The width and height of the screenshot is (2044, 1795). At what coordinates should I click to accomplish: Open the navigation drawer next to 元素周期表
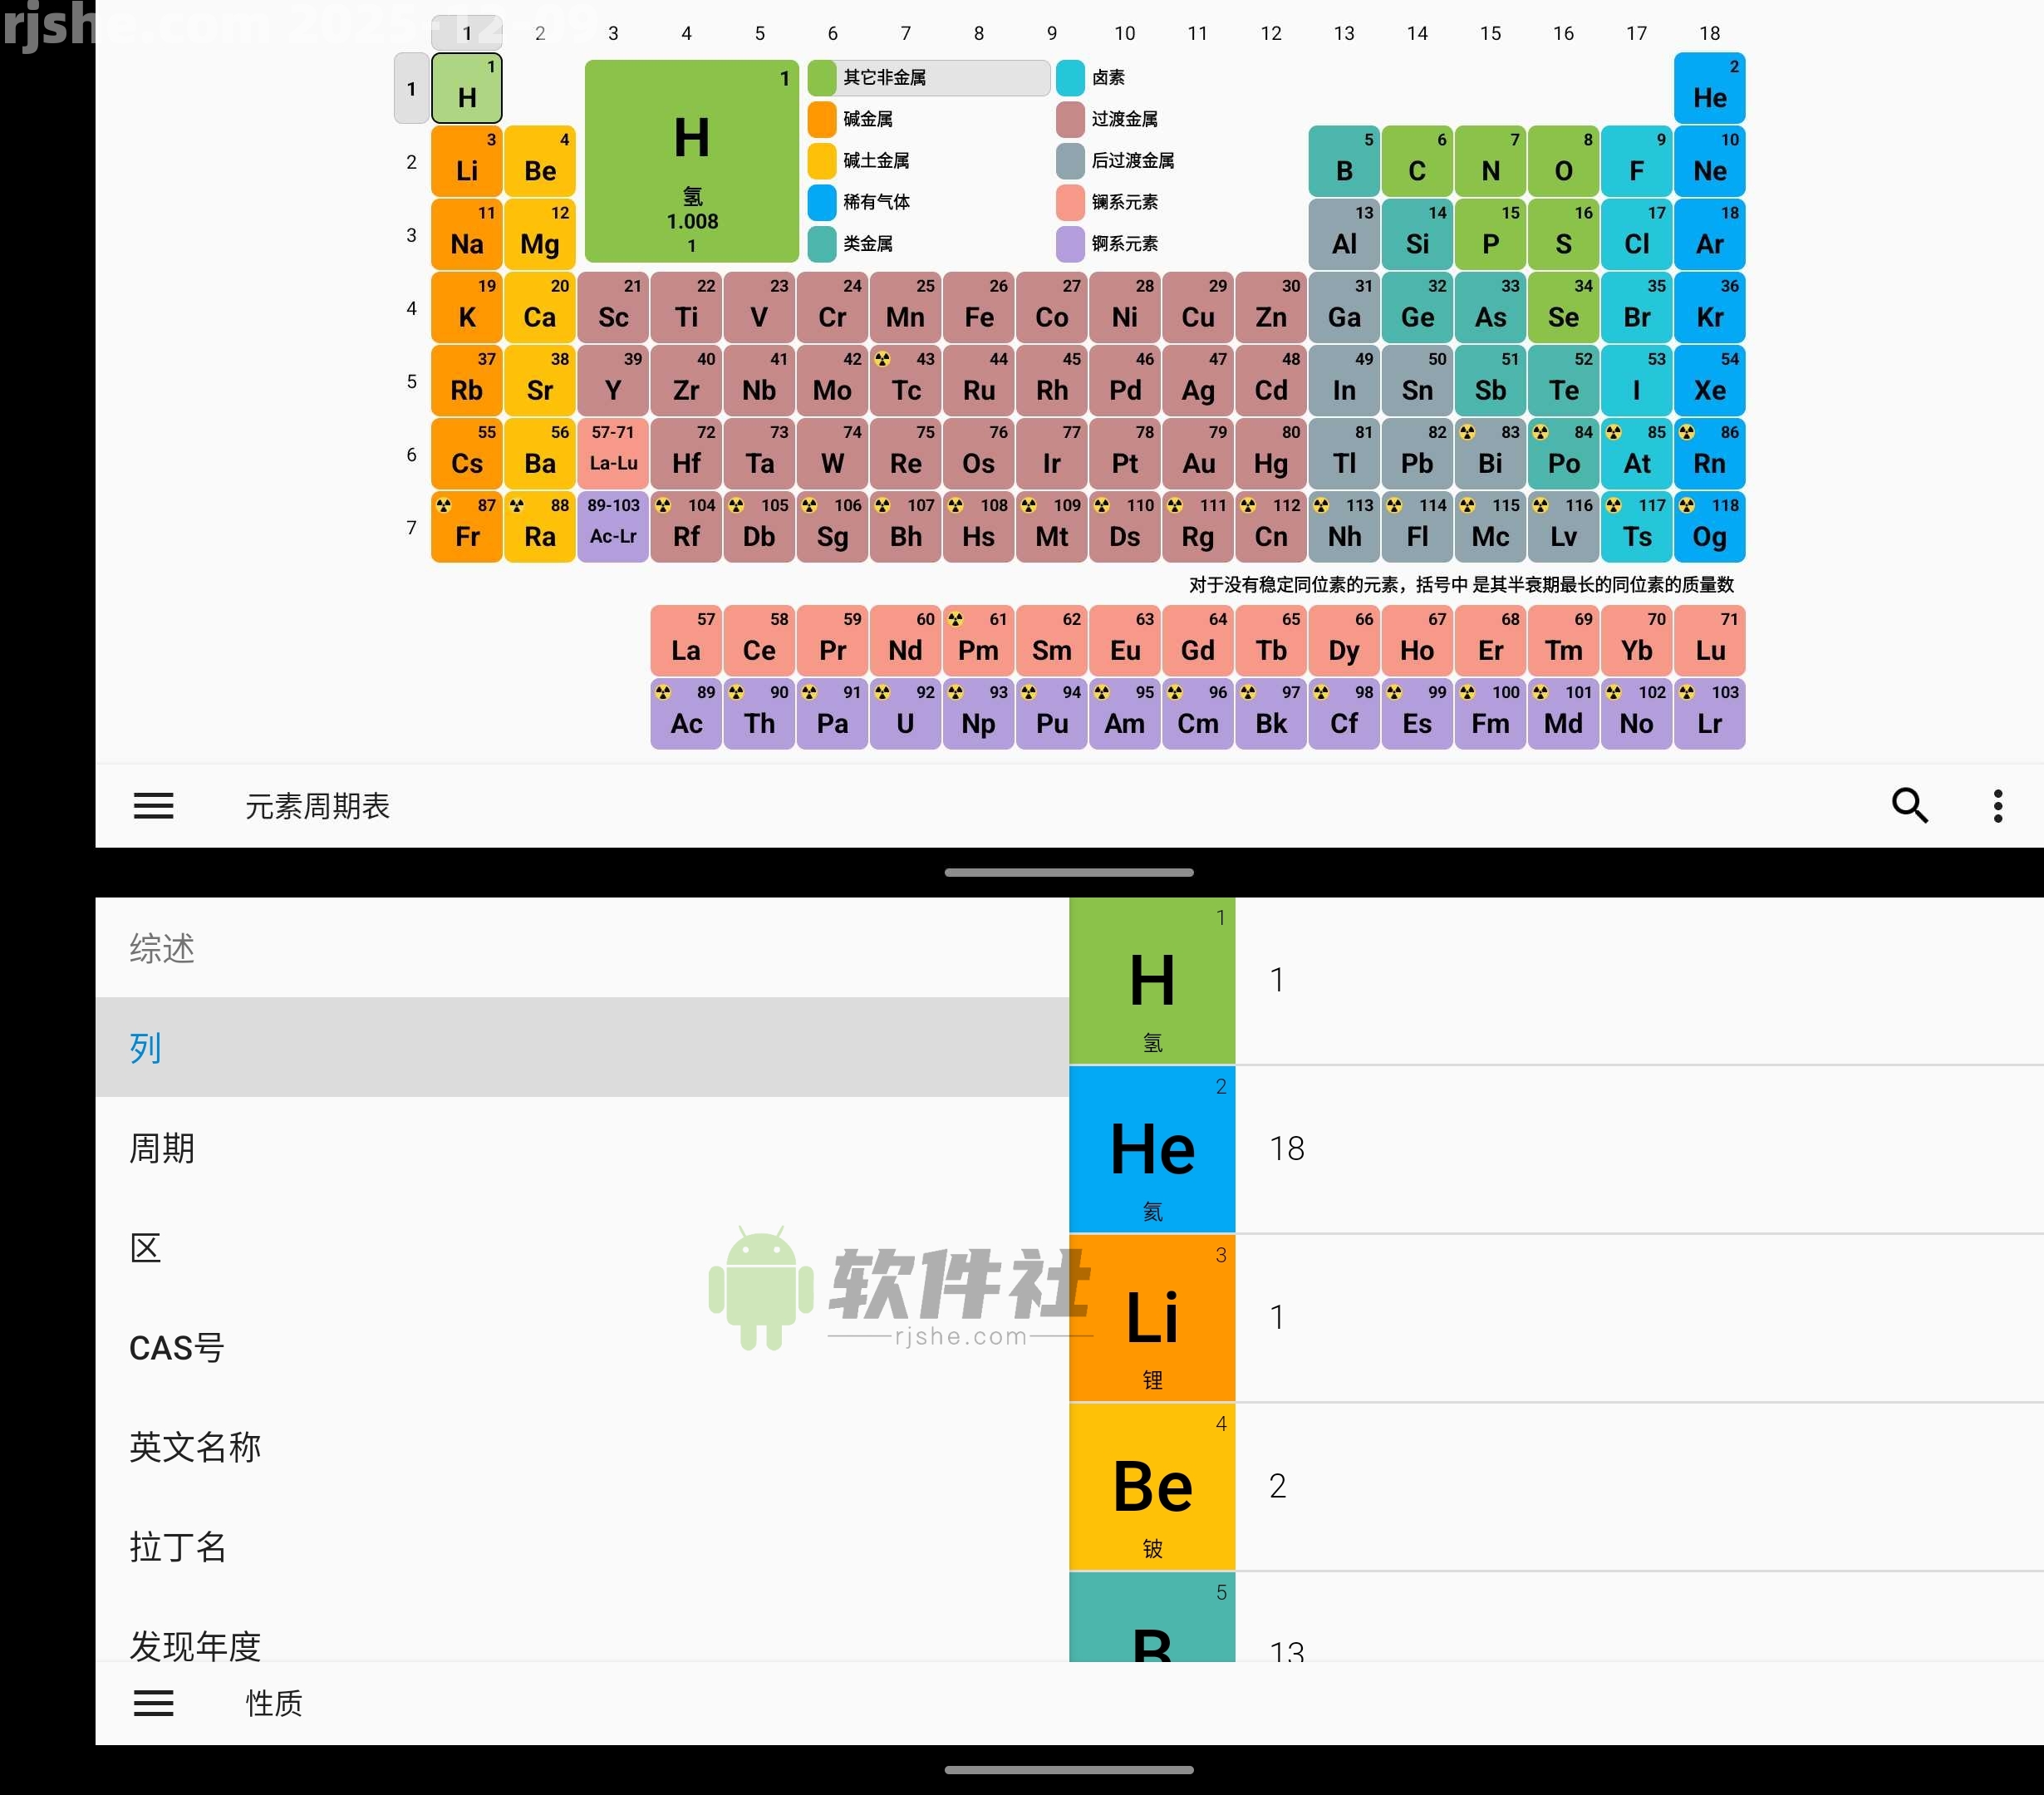pos(153,805)
